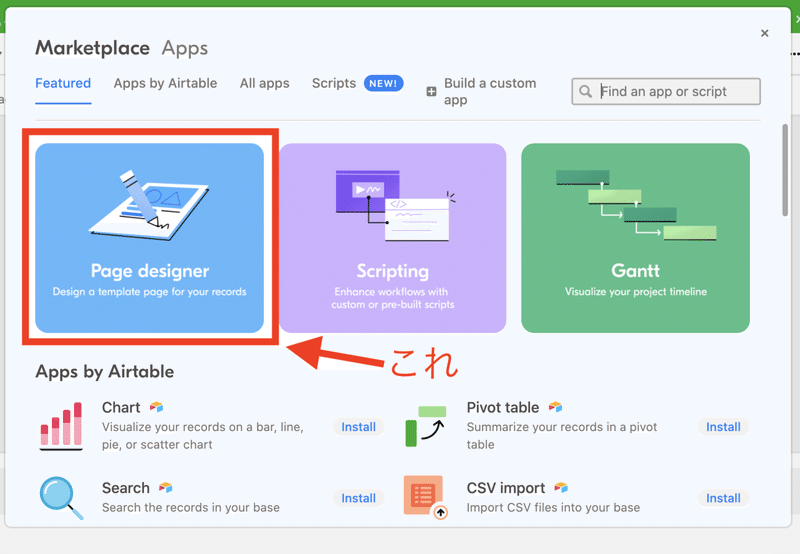
Task: Click the CSV import app title
Action: [506, 488]
